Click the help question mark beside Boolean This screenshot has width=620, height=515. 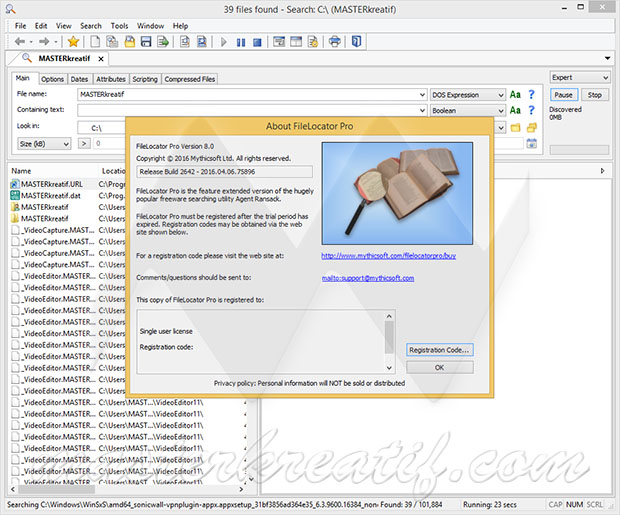click(x=531, y=110)
